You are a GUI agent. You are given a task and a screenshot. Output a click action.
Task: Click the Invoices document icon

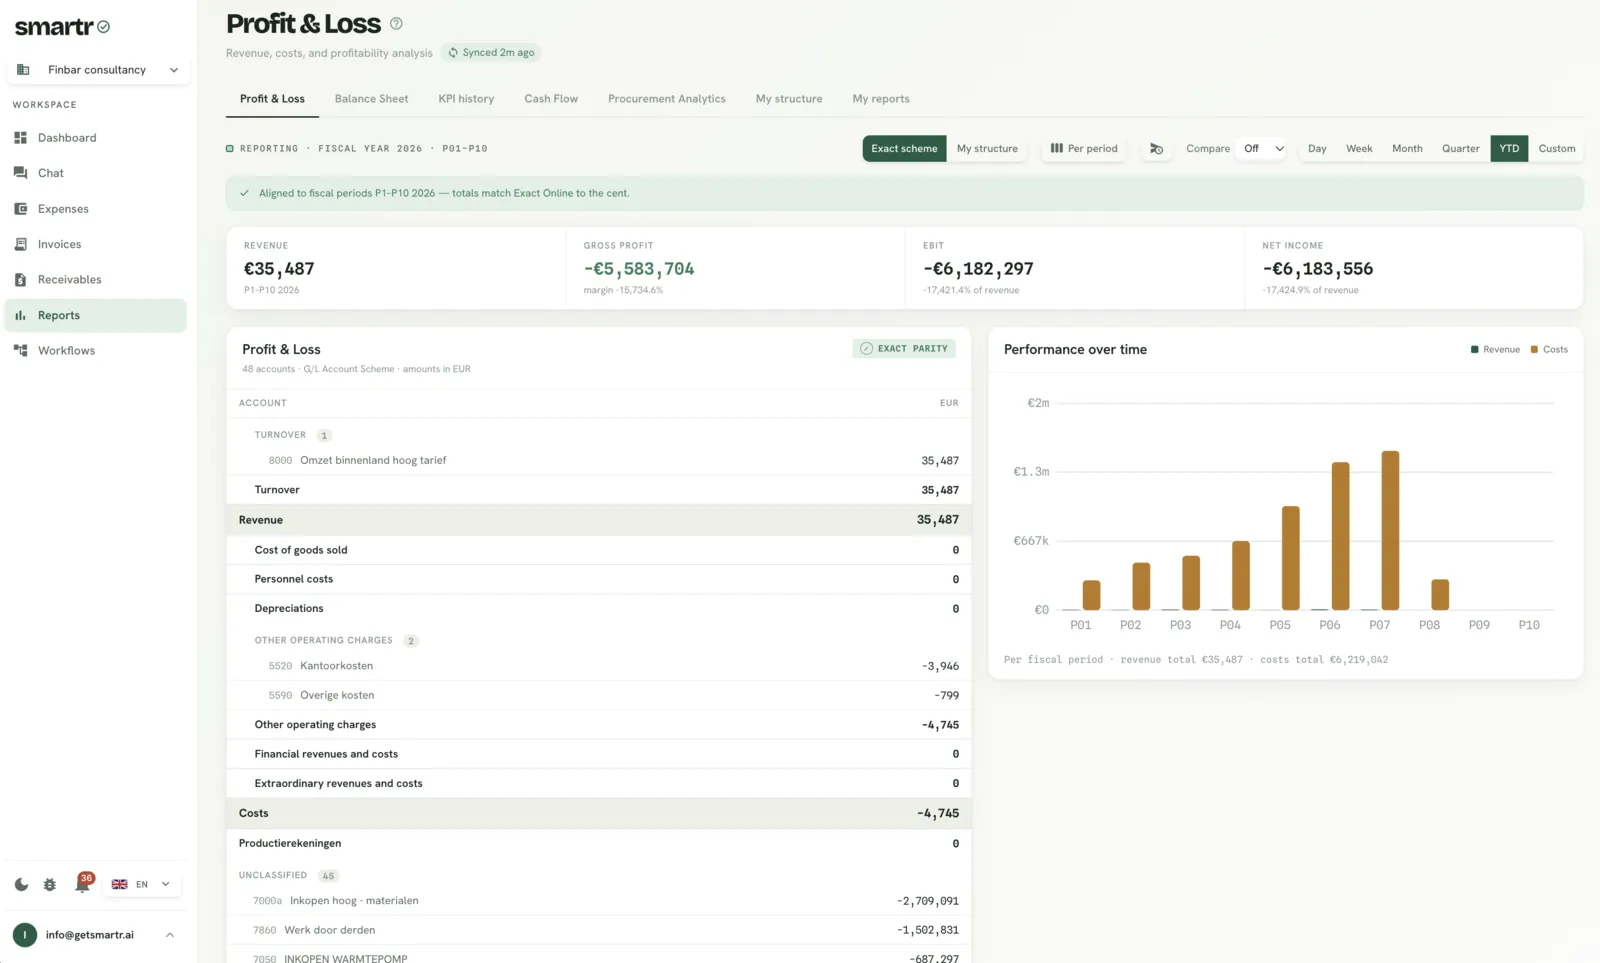click(x=20, y=244)
